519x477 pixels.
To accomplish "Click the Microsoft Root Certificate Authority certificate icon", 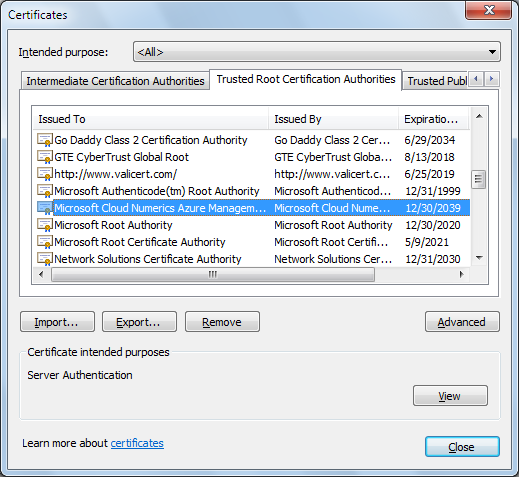I will coord(45,242).
